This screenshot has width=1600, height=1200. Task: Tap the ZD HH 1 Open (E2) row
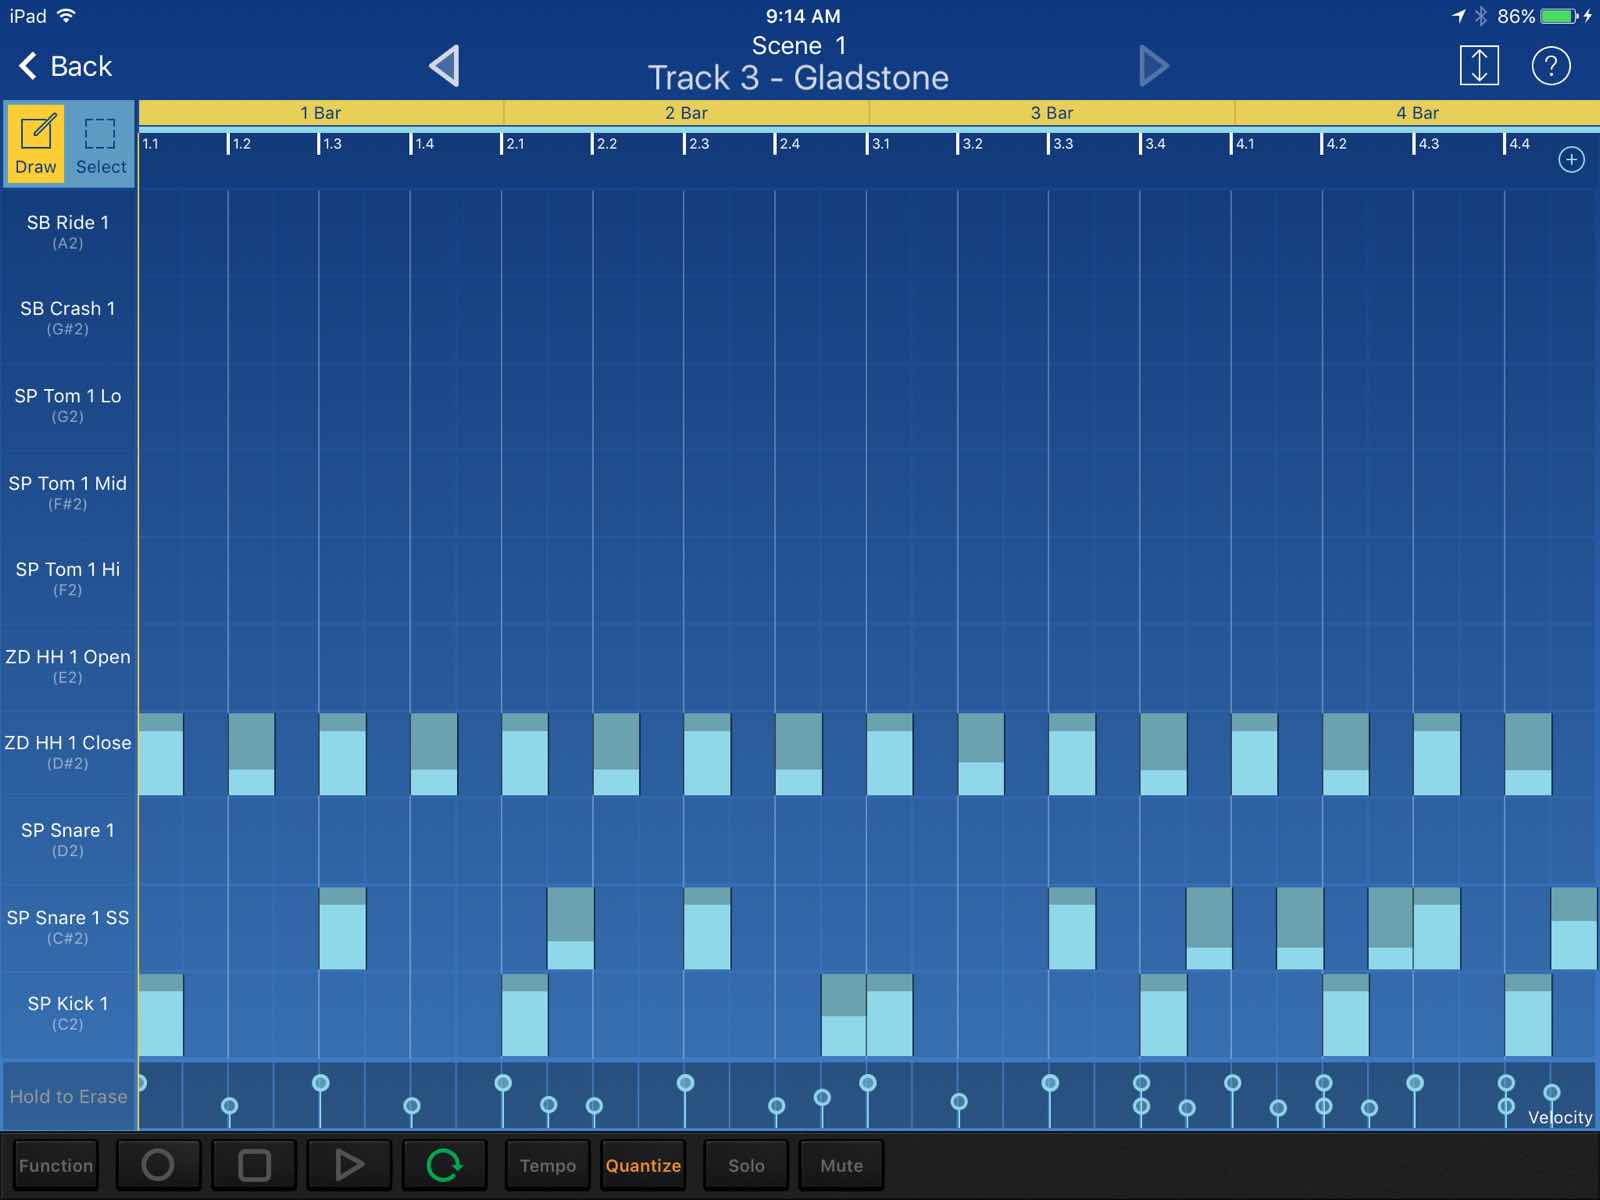tap(68, 666)
